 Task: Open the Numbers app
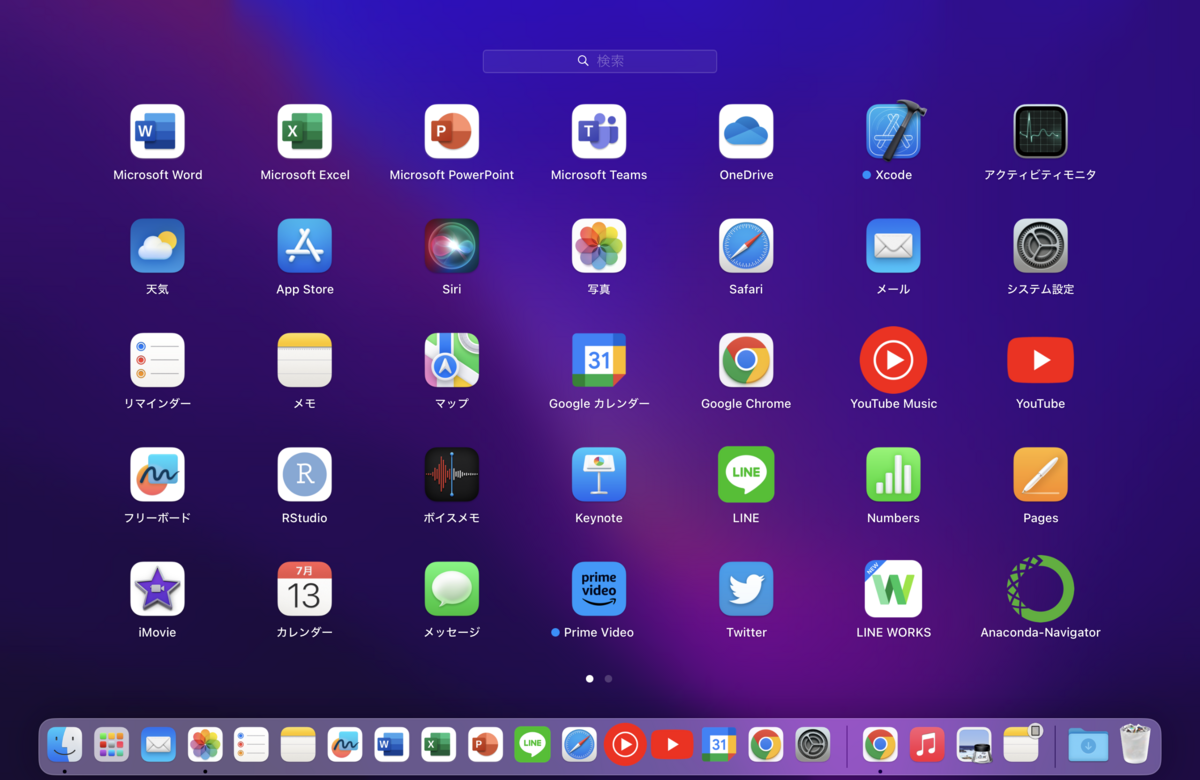[x=893, y=474]
